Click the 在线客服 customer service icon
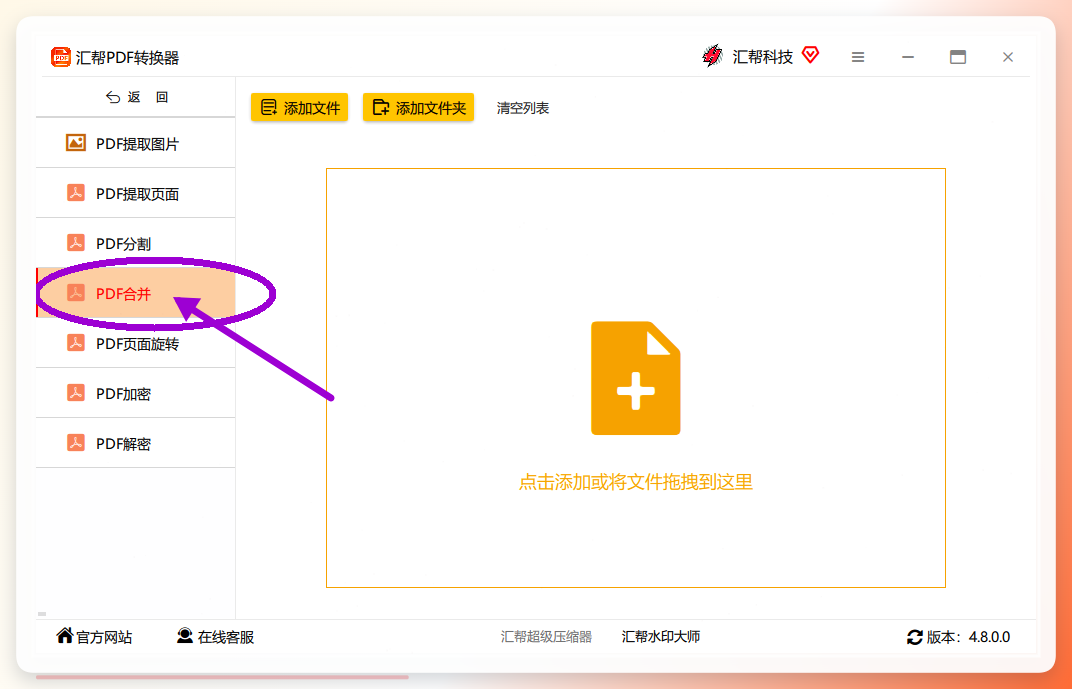1072x689 pixels. tap(185, 636)
